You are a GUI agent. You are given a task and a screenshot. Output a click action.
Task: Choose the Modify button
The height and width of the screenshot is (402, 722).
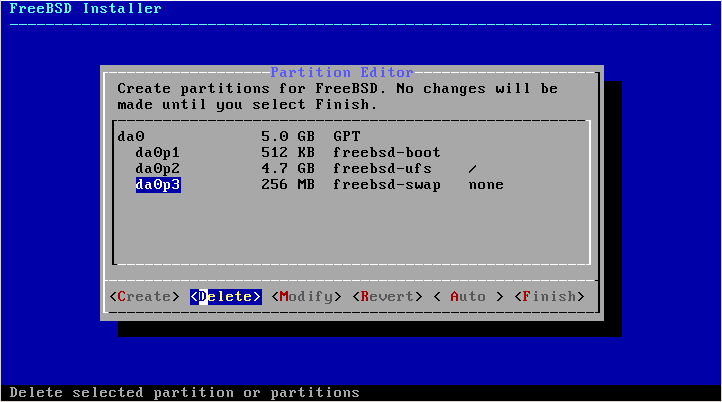pyautogui.click(x=306, y=297)
